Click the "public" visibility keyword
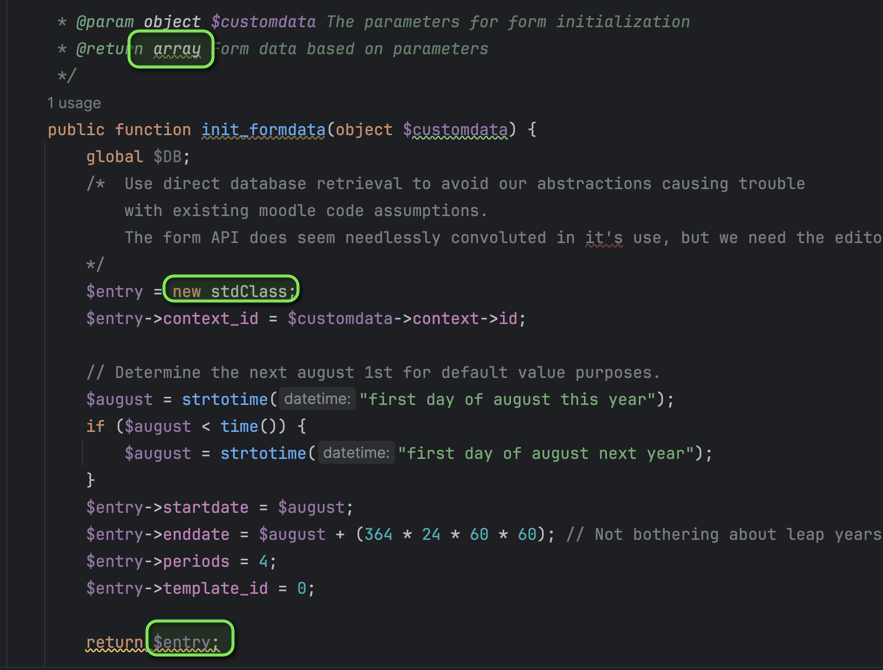 (x=76, y=130)
